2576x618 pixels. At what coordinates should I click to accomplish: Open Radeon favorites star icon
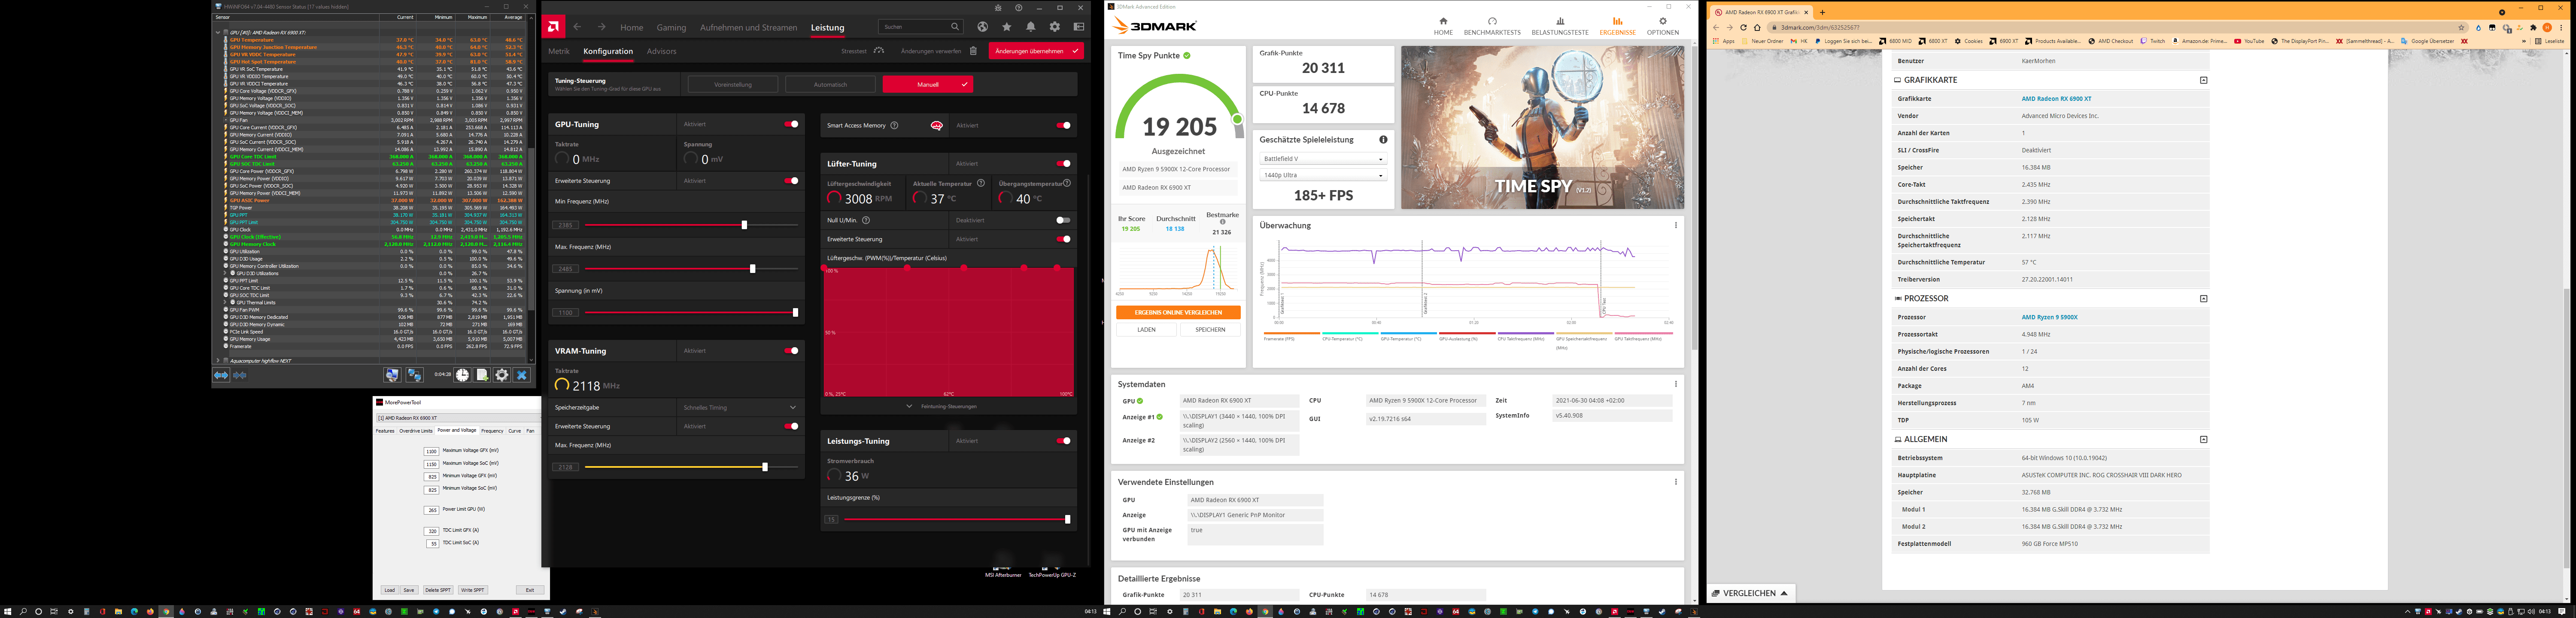[x=1006, y=27]
